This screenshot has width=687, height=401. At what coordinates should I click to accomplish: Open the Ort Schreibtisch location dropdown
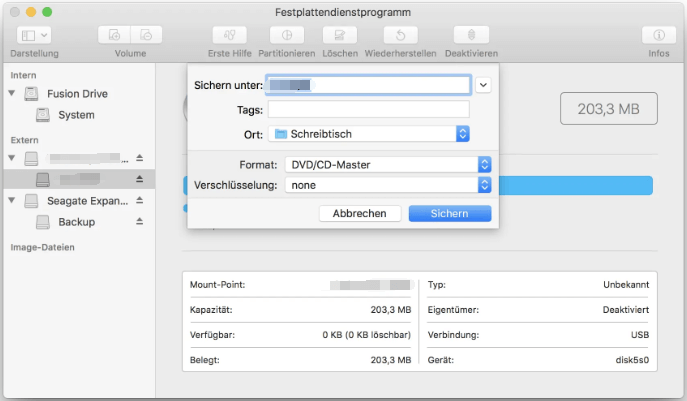tap(368, 134)
